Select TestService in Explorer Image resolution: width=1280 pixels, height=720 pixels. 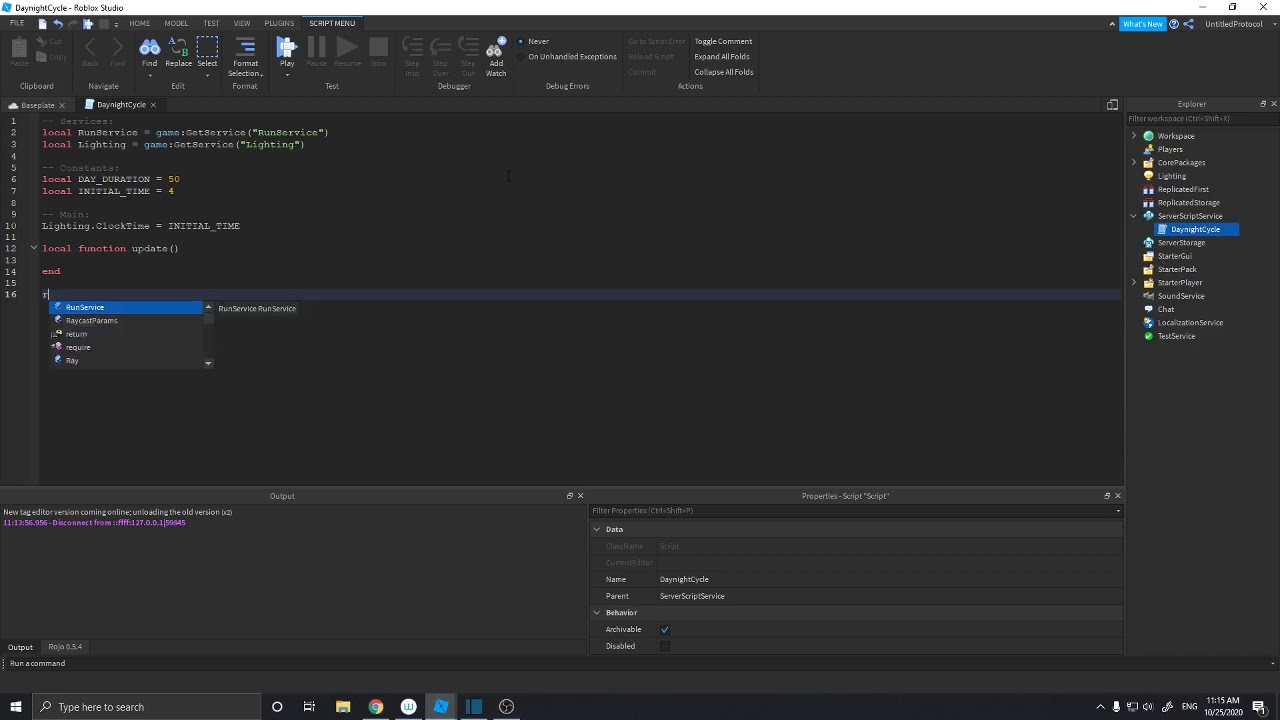tap(1176, 336)
